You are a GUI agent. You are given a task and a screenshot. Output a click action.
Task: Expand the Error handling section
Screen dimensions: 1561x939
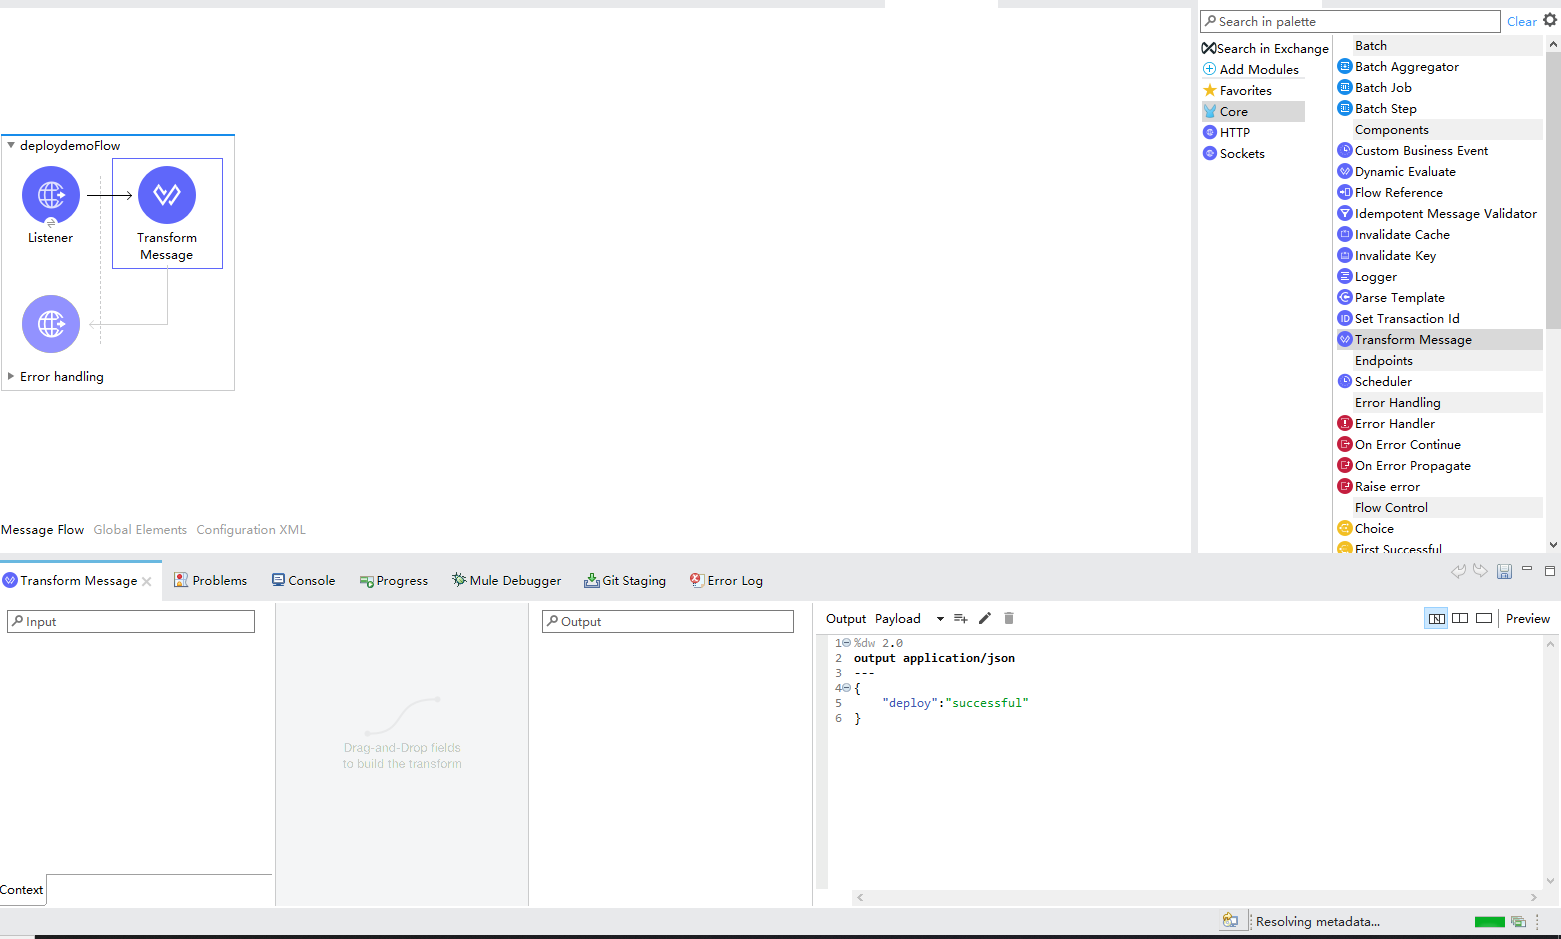click(10, 377)
